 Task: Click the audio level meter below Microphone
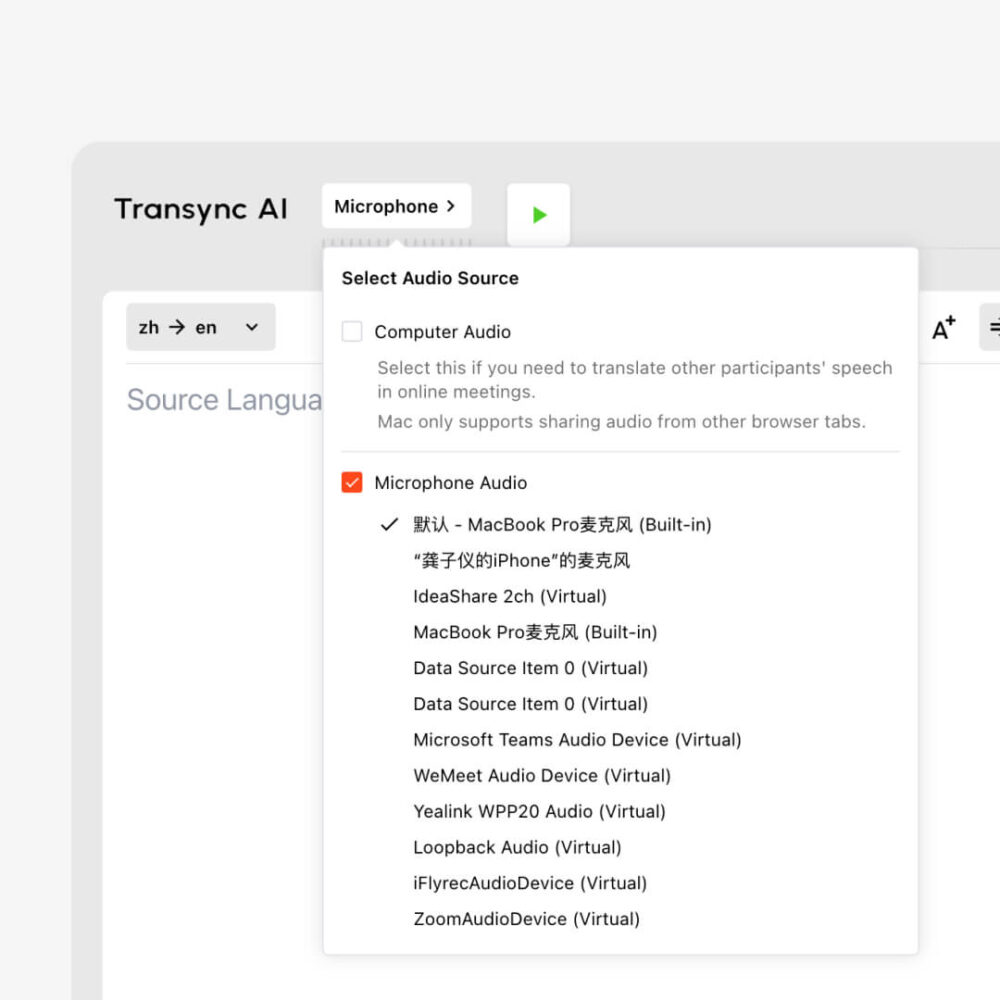396,241
